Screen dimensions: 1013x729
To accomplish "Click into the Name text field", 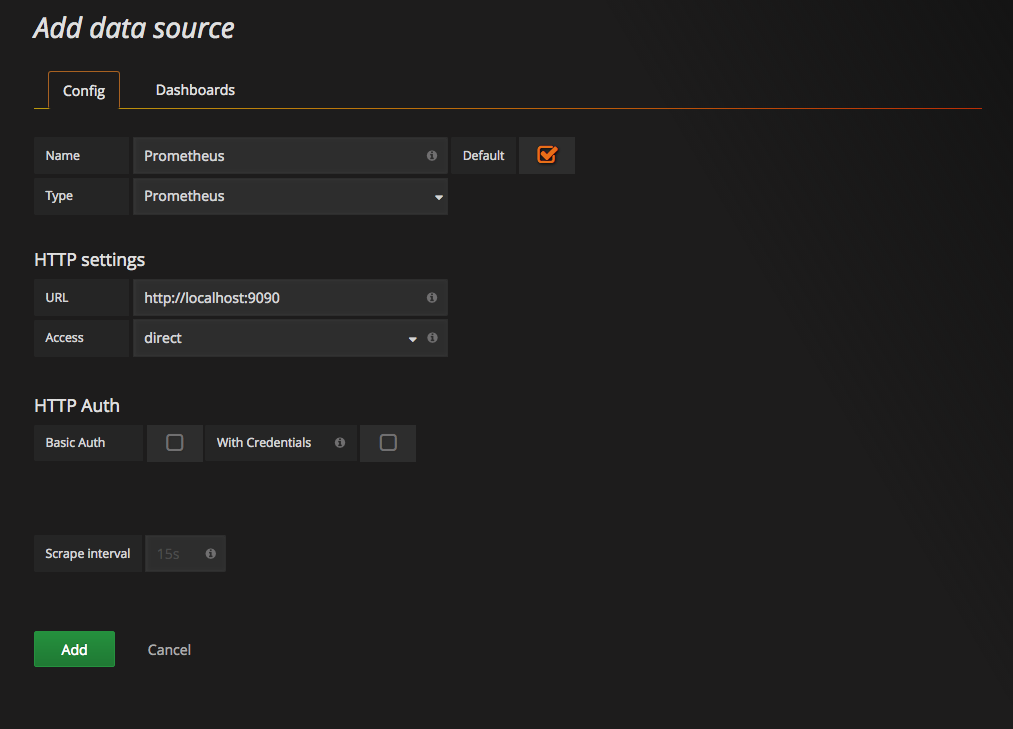I will click(280, 156).
